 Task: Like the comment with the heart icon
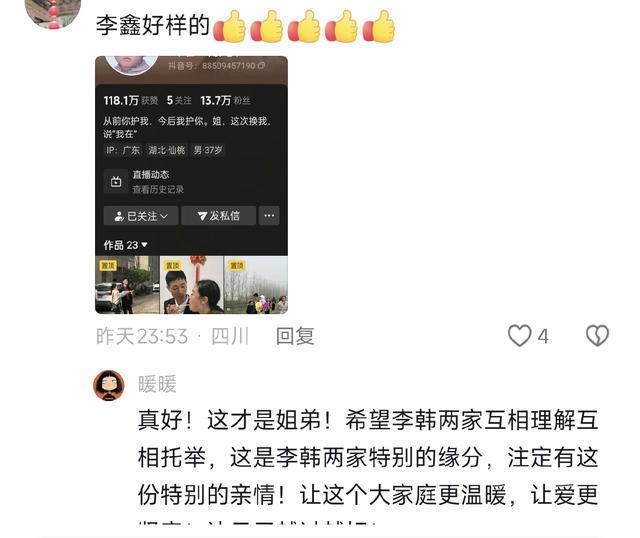tap(519, 336)
